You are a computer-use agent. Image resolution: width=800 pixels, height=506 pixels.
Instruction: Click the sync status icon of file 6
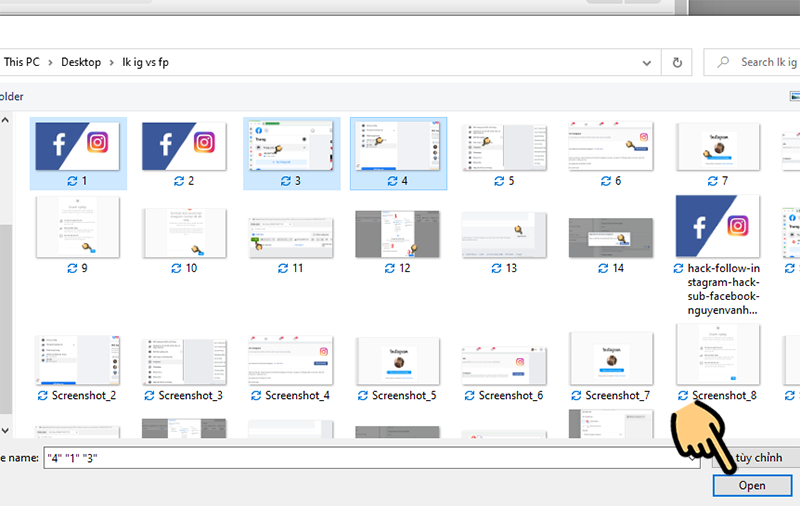602,181
